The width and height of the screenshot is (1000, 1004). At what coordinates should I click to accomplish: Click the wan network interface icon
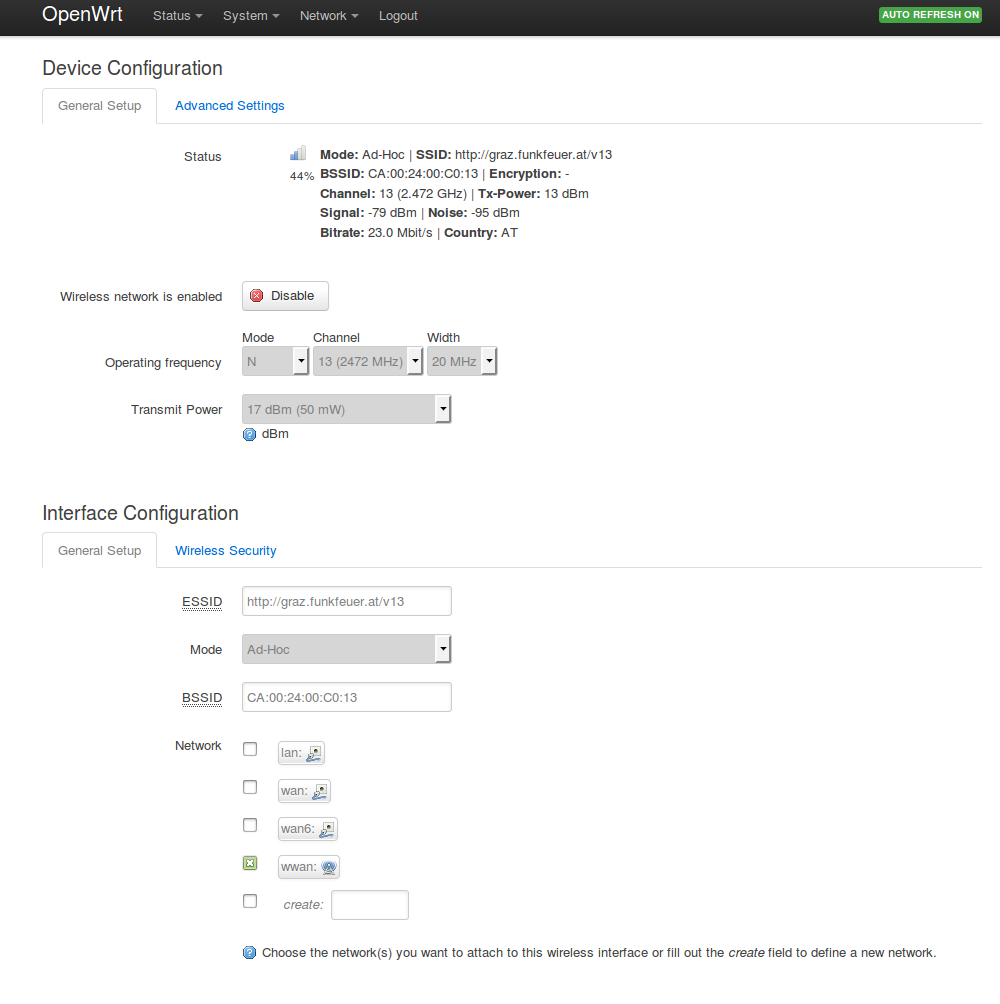320,792
